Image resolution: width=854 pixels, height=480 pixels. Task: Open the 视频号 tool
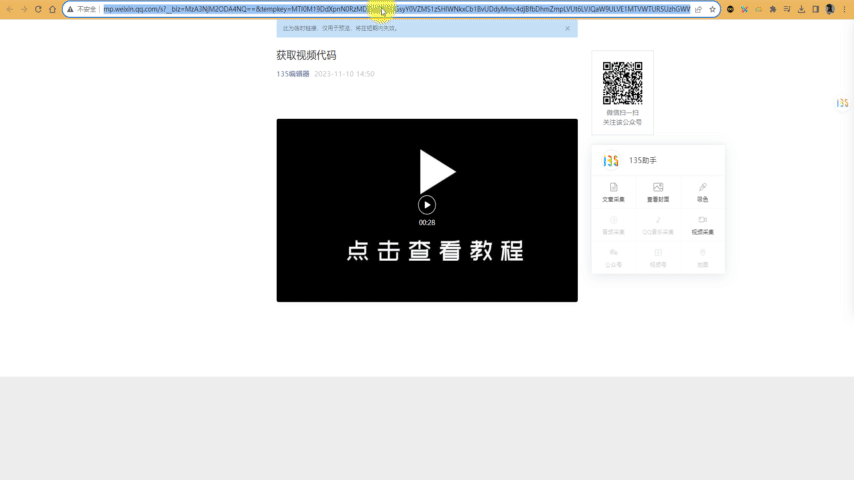[658, 258]
